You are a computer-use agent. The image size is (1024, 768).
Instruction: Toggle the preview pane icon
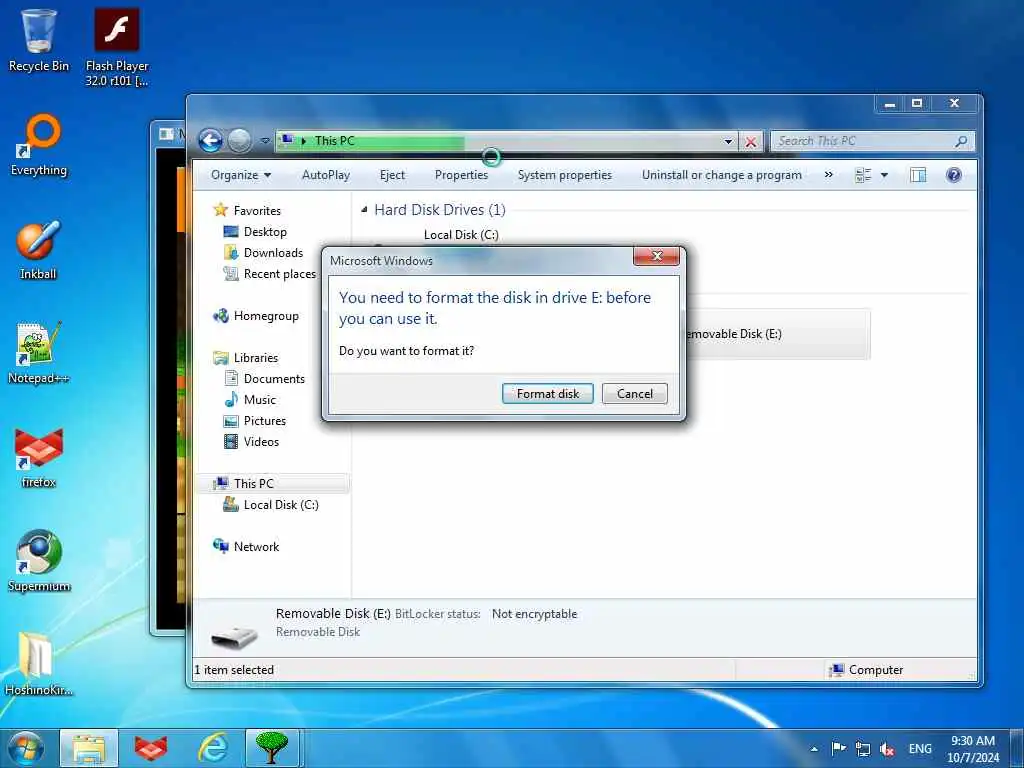(918, 175)
